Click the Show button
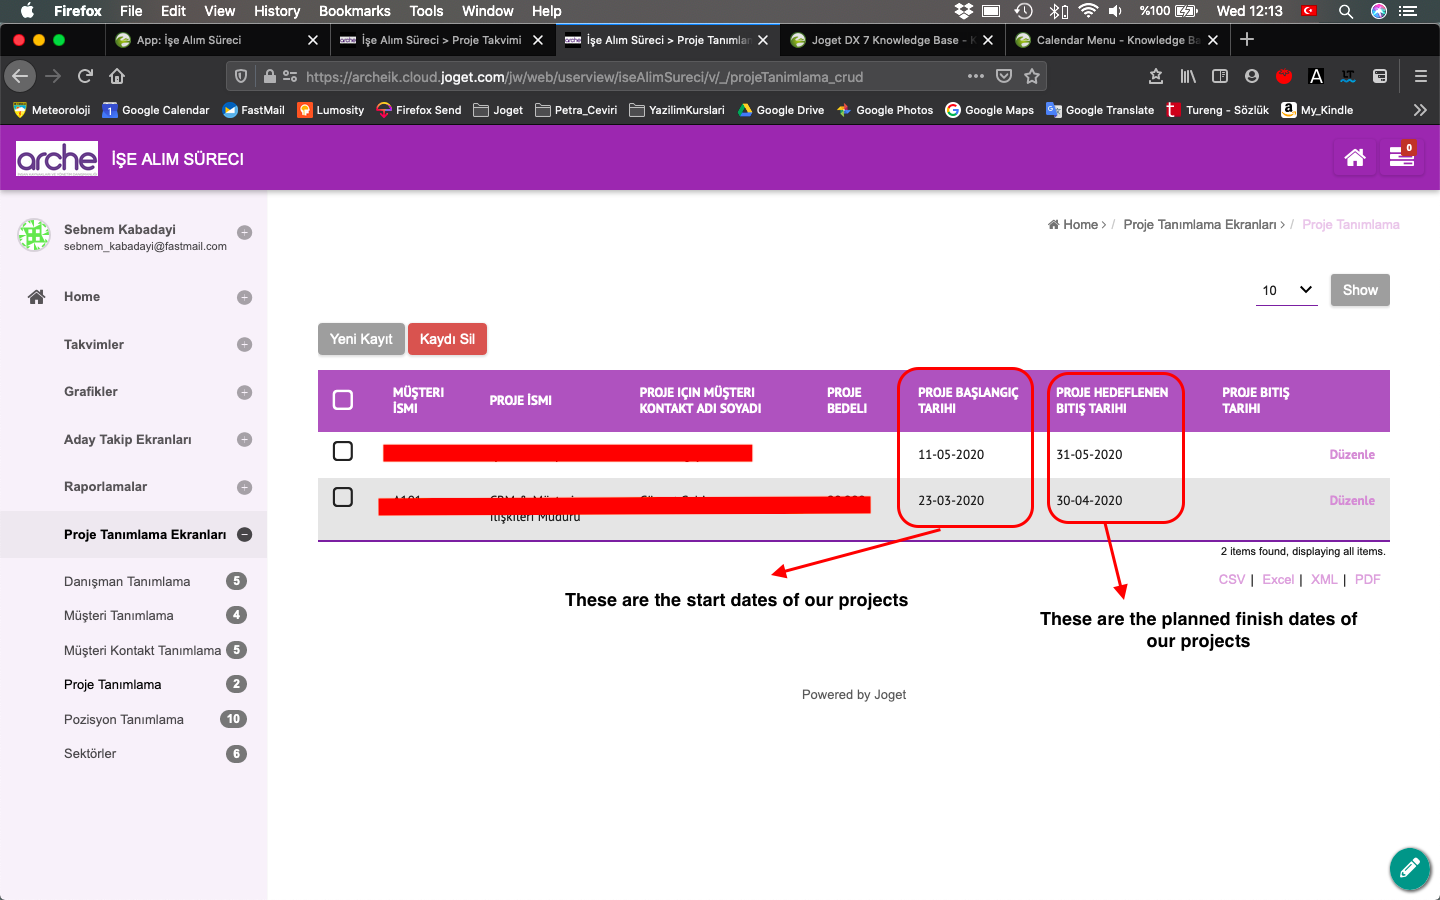Screen dimensions: 1440x900 click(1360, 290)
